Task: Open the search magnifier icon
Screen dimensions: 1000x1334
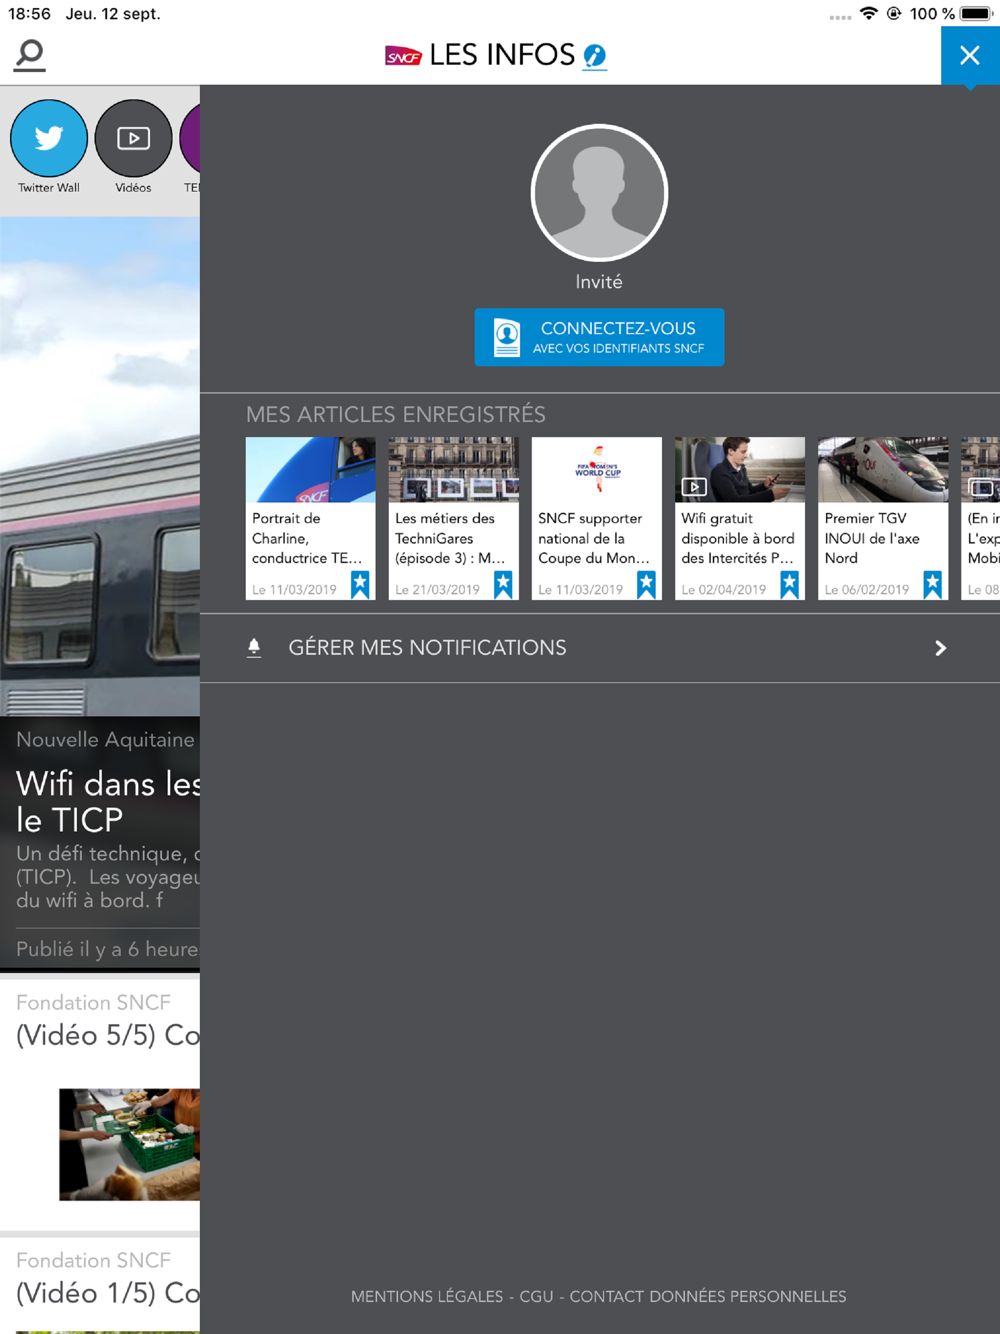Action: point(30,55)
